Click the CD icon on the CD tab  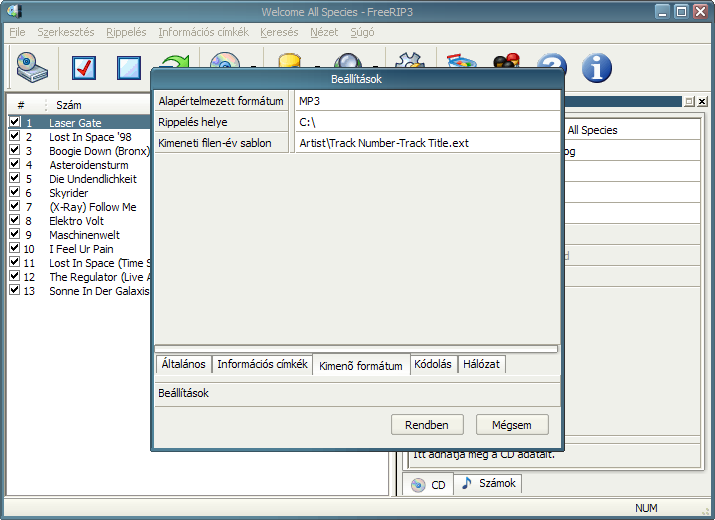(418, 484)
